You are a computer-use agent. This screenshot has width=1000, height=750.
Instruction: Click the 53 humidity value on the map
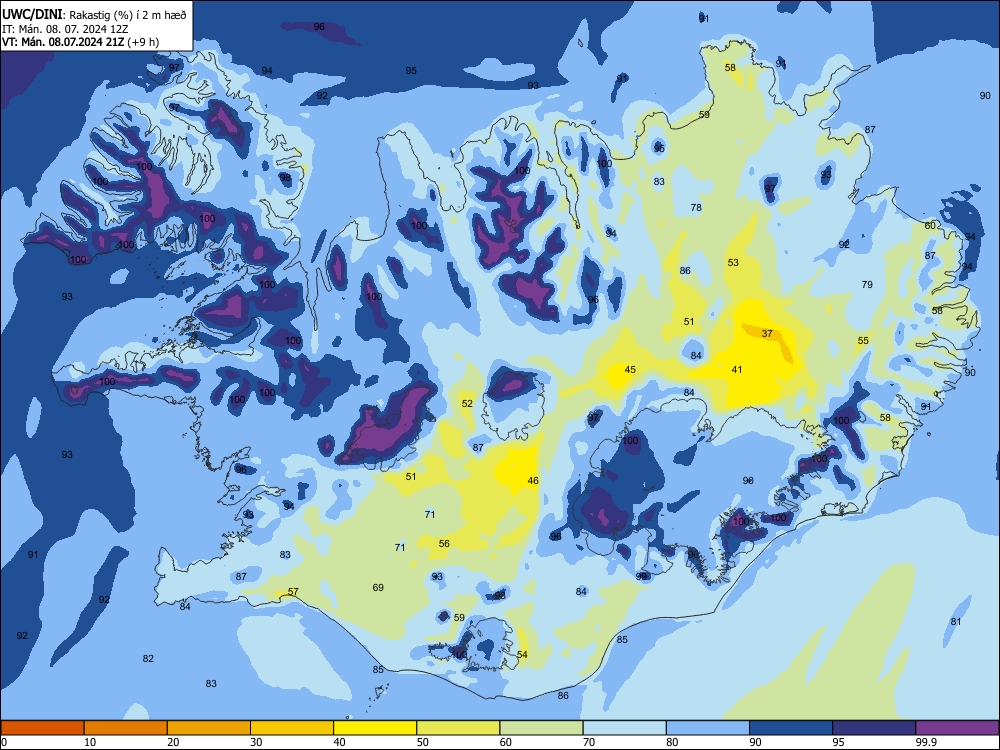point(733,262)
